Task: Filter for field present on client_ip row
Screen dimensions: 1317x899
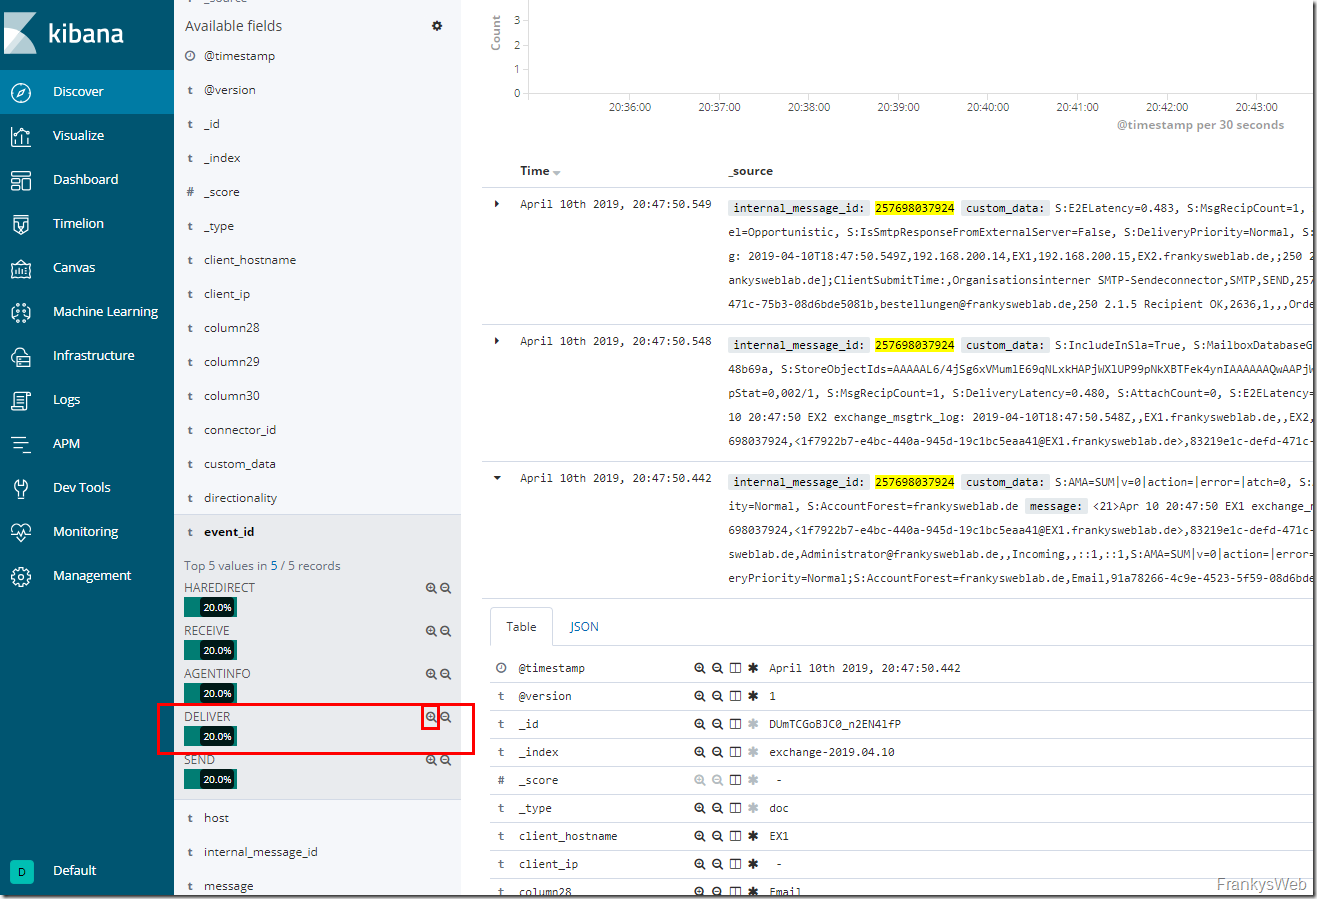Action: click(753, 864)
